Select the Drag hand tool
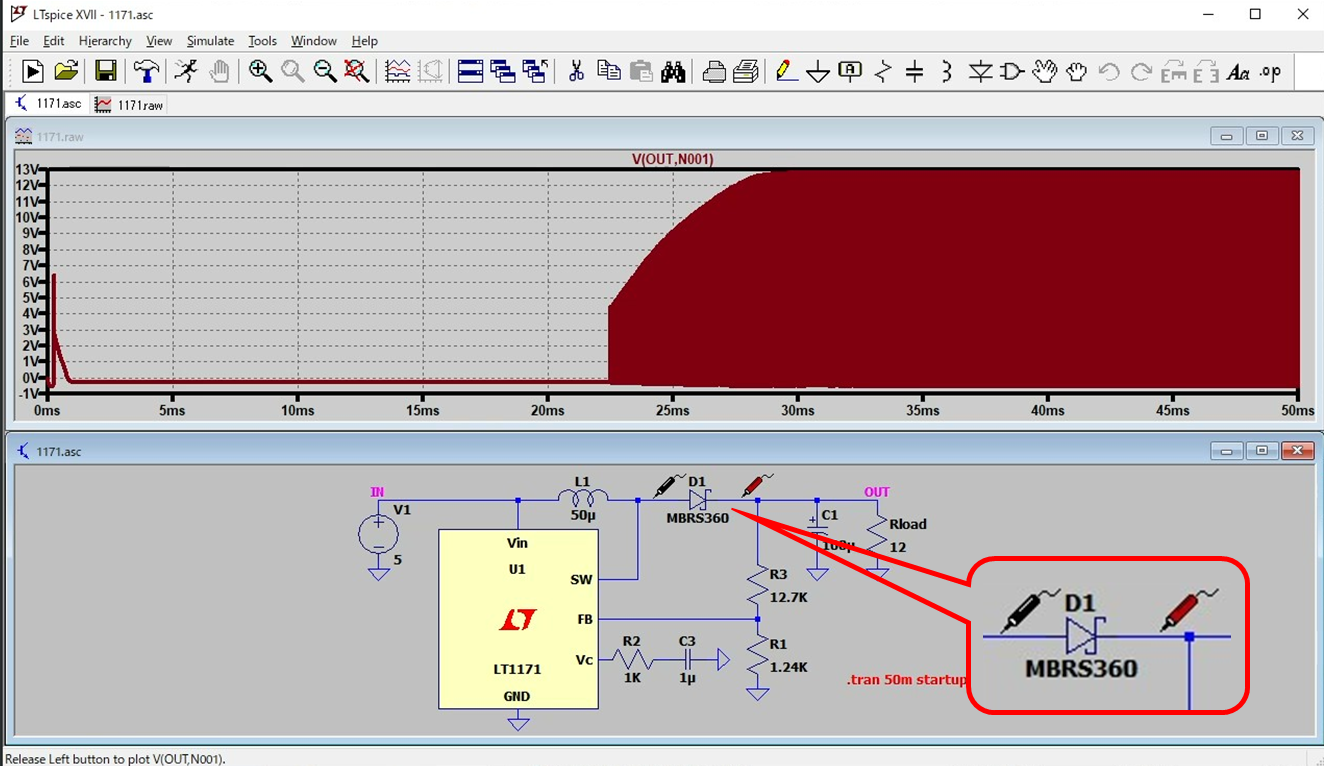This screenshot has width=1324, height=766. coord(1076,71)
